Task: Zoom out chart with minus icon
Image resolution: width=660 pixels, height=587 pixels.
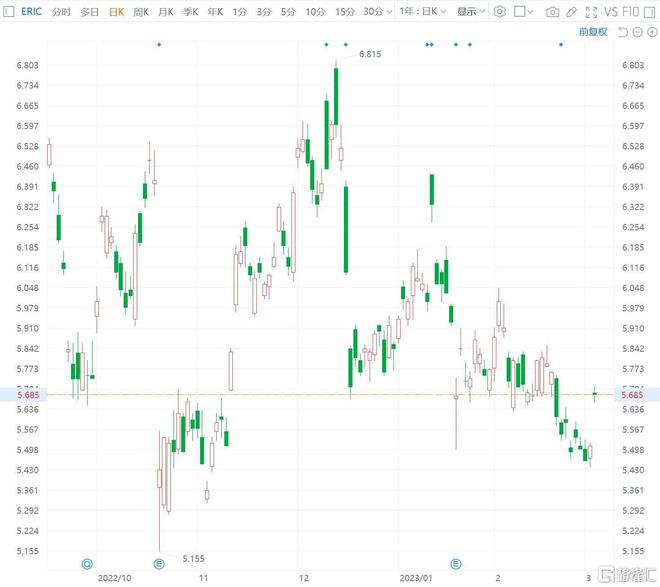Action: click(x=637, y=32)
